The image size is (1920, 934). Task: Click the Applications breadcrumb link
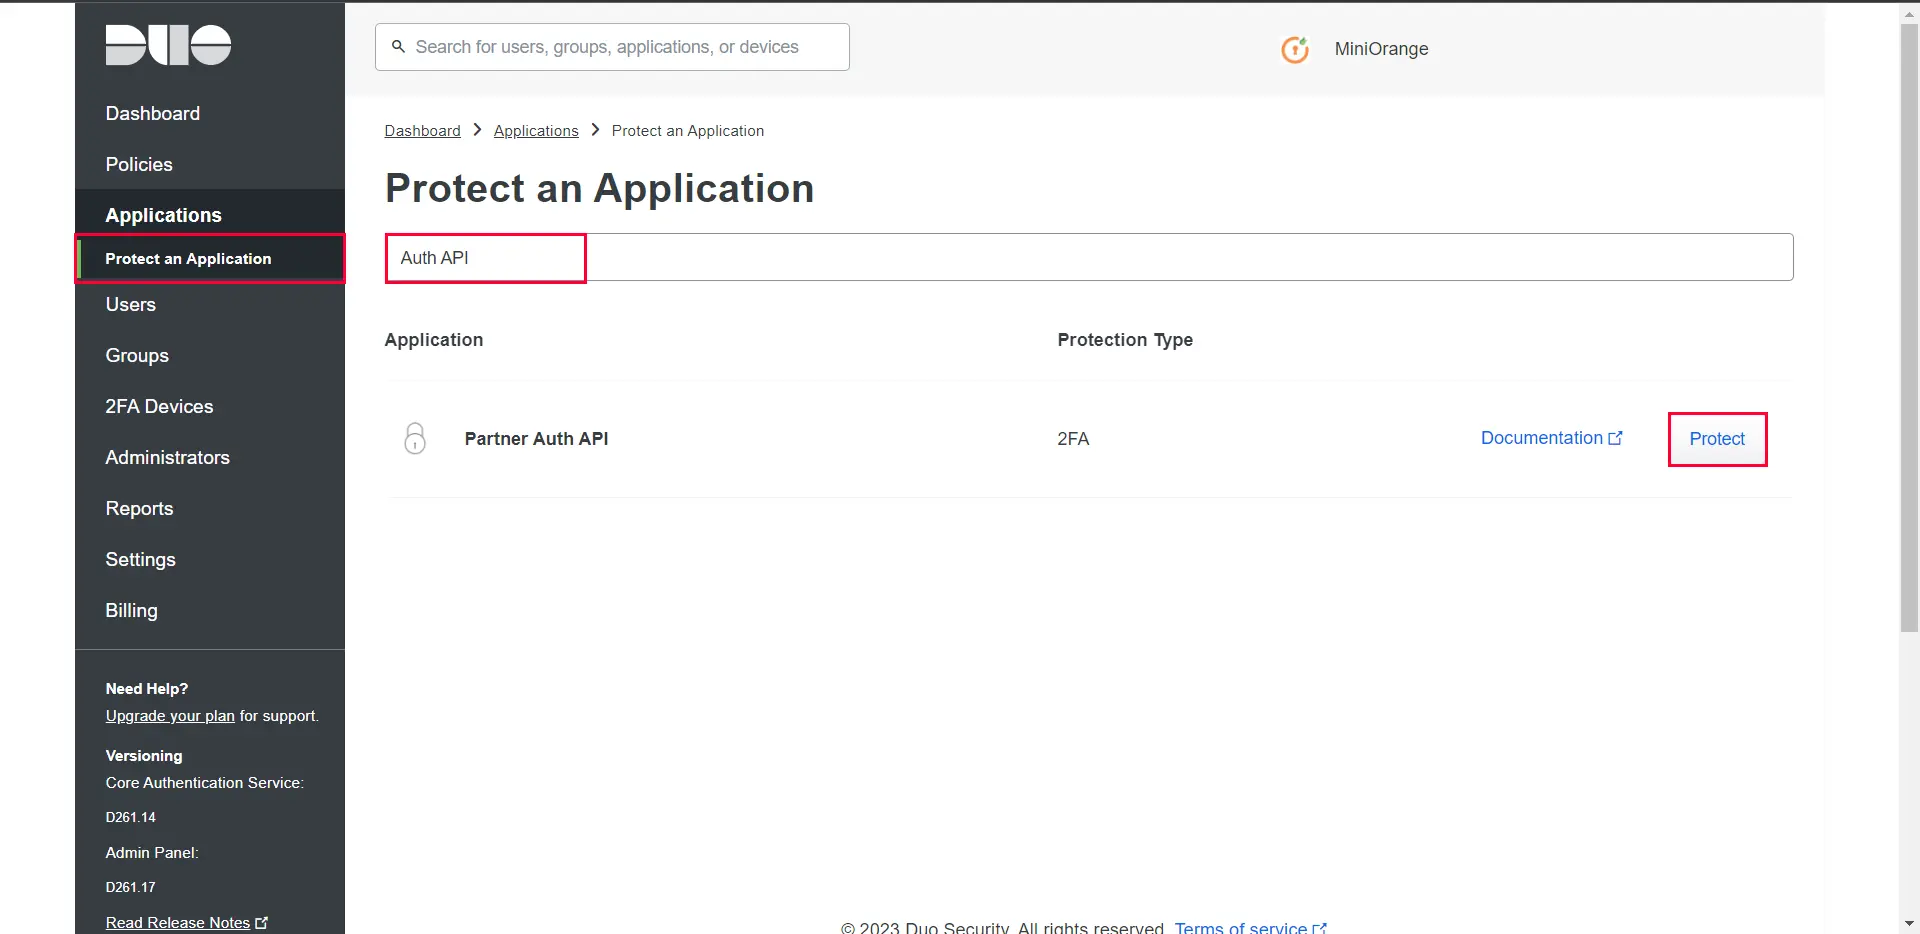[x=536, y=131]
